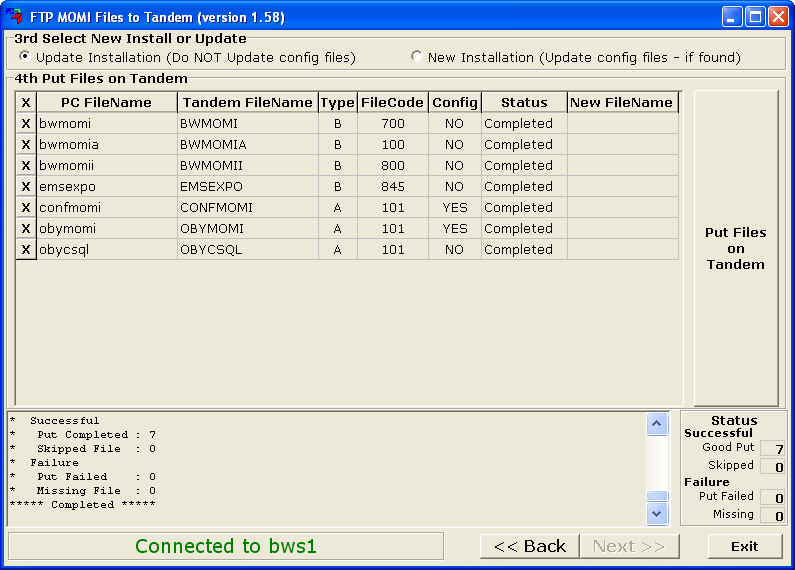
Task: Click the X column header to select all
Action: tap(26, 103)
